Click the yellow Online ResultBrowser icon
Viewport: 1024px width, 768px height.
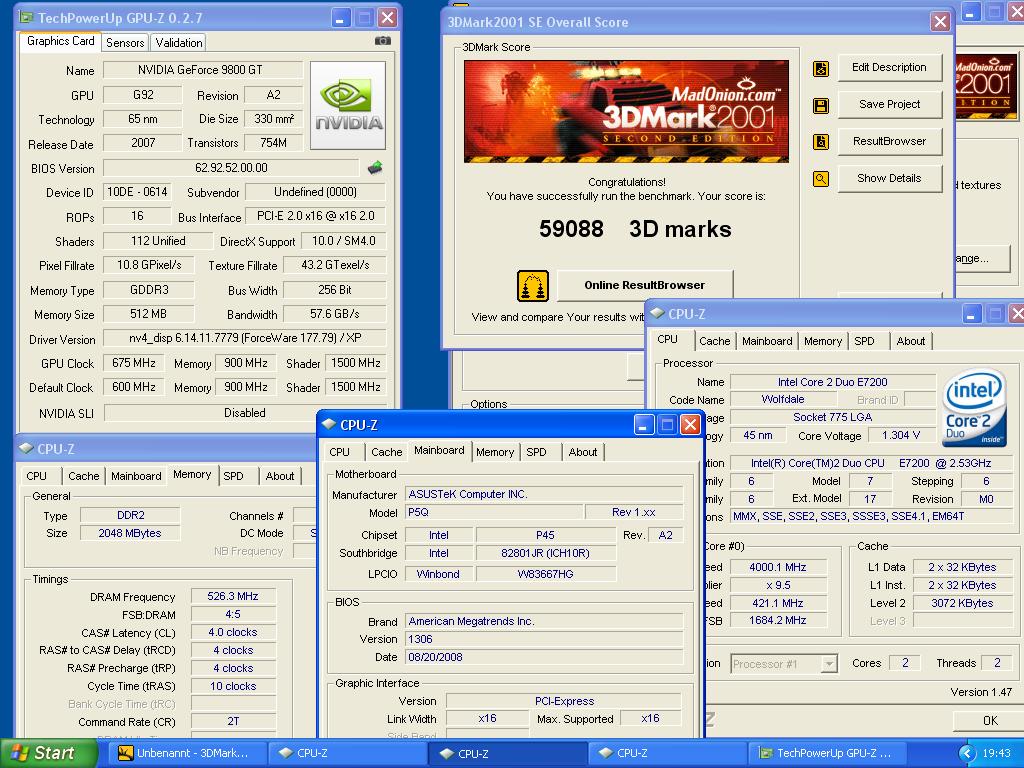[533, 286]
